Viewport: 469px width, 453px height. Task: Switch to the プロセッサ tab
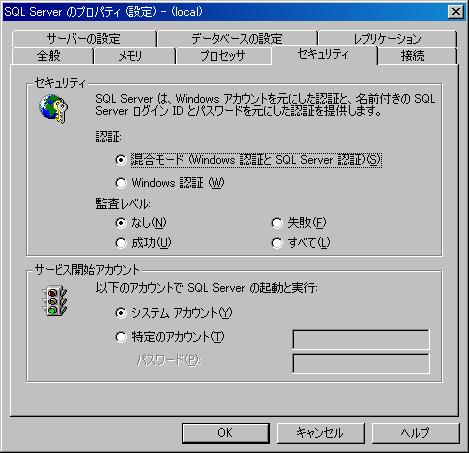(223, 56)
